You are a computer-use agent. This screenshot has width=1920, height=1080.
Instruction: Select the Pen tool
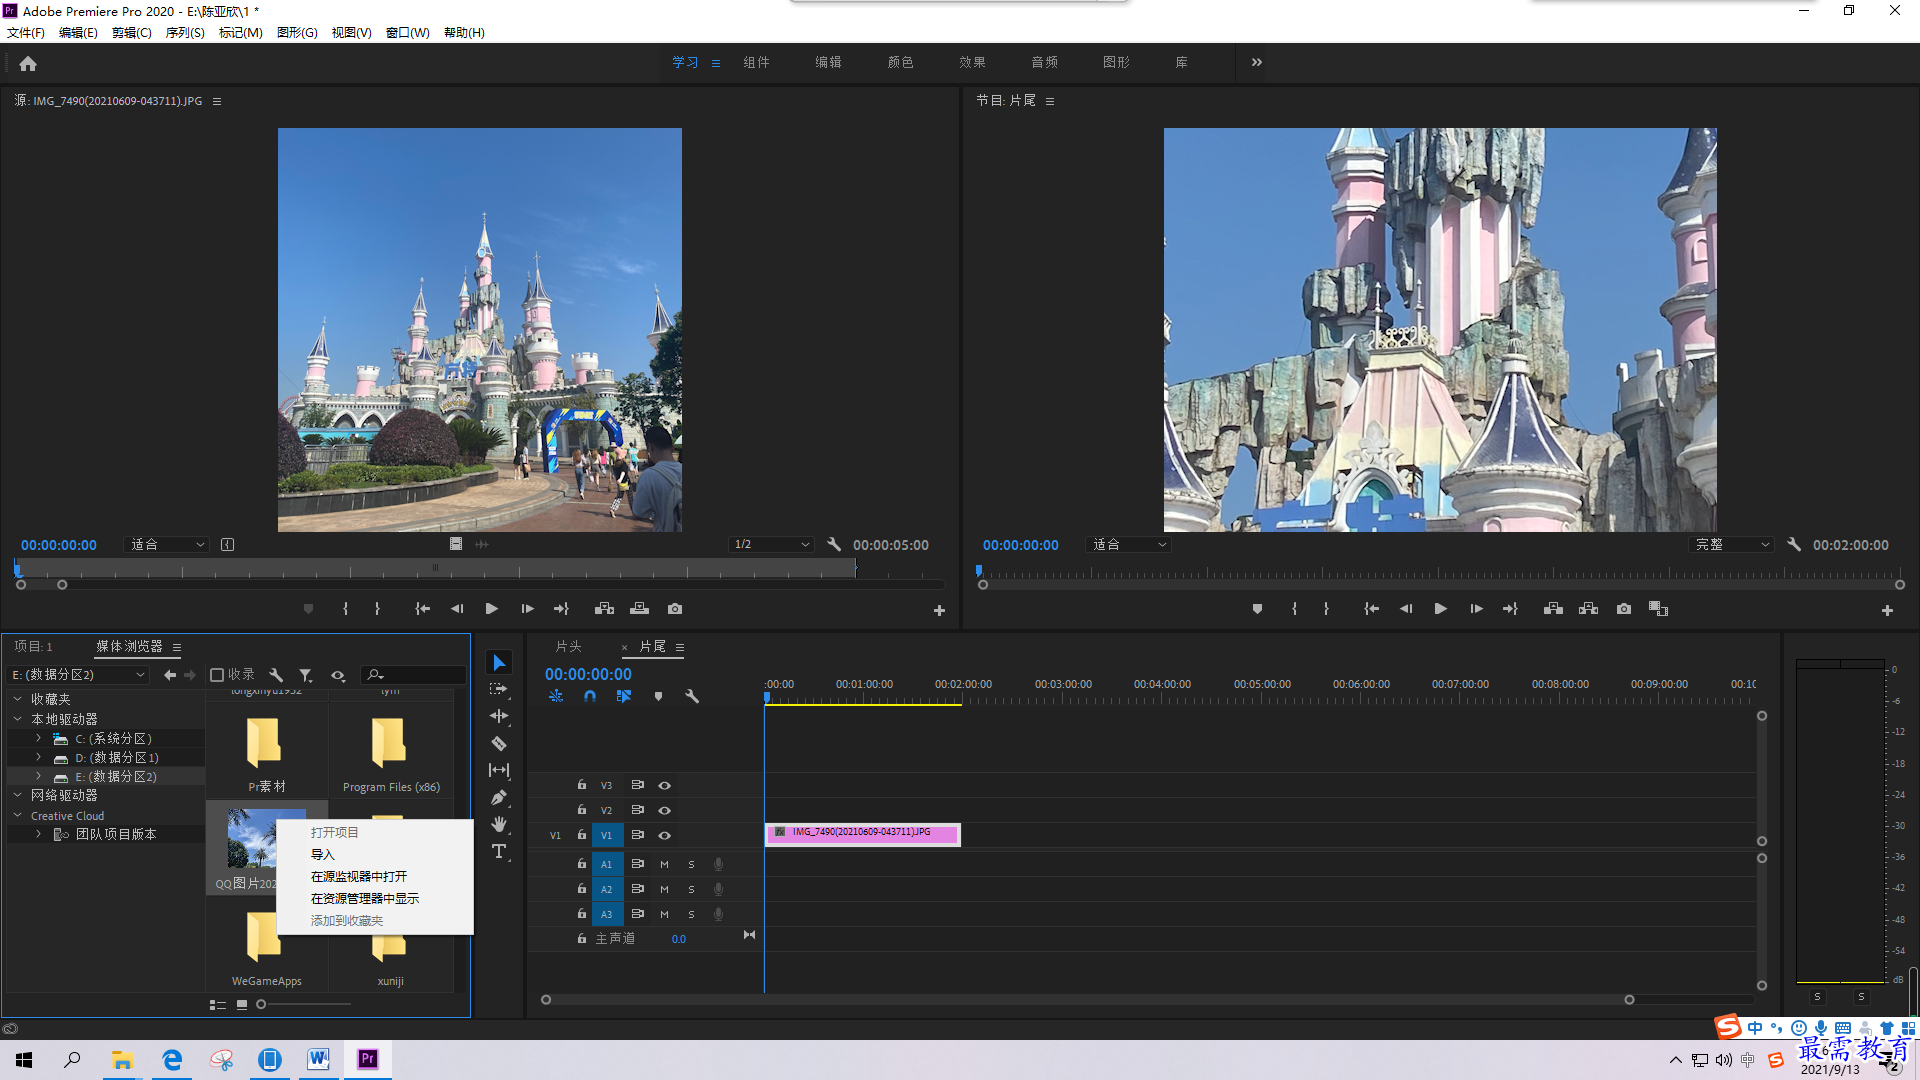point(499,797)
